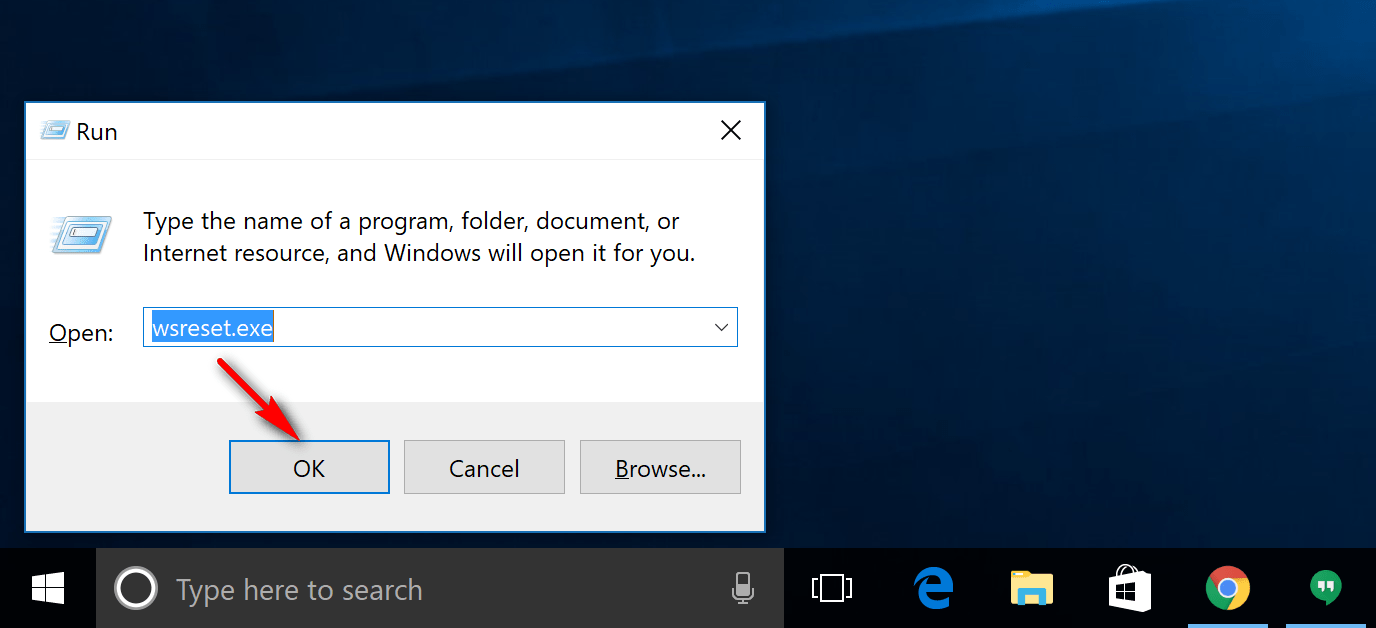Click OK to run wsreset.exe
The width and height of the screenshot is (1376, 628).
(x=309, y=467)
